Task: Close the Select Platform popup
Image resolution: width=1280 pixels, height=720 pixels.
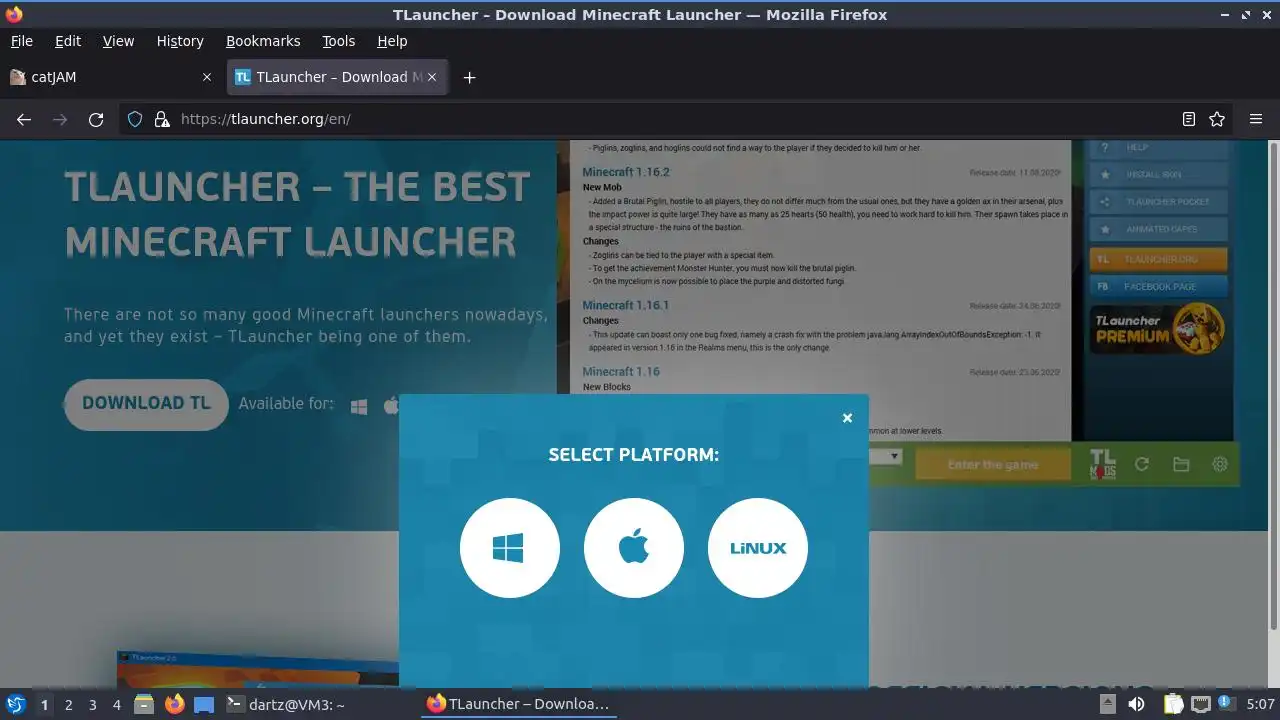Action: [x=847, y=418]
